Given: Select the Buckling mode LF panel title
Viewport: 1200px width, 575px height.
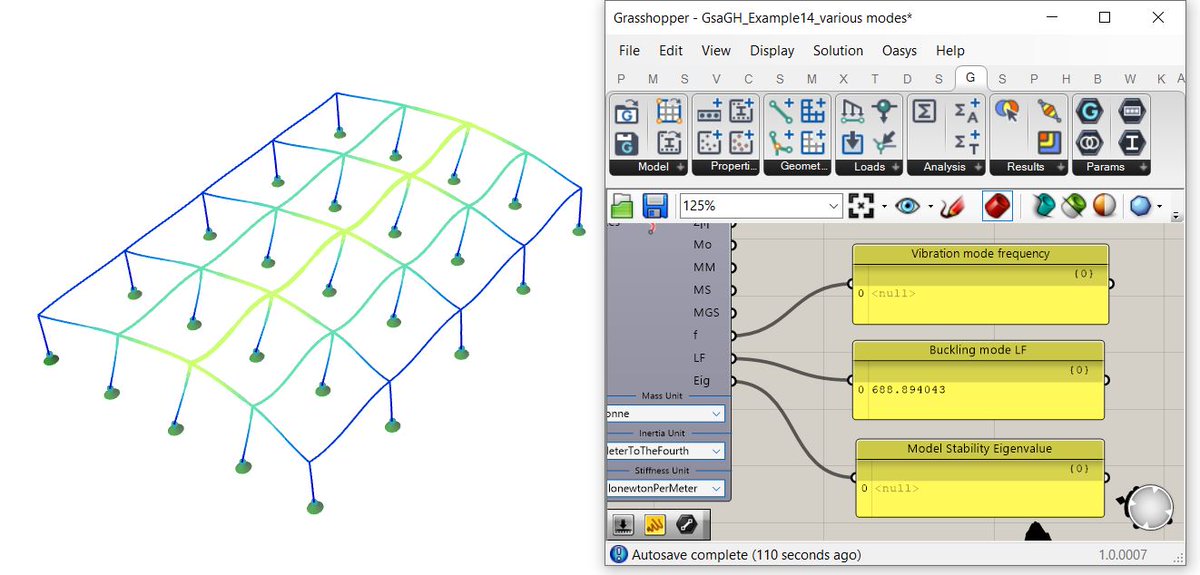Looking at the screenshot, I should tap(978, 350).
